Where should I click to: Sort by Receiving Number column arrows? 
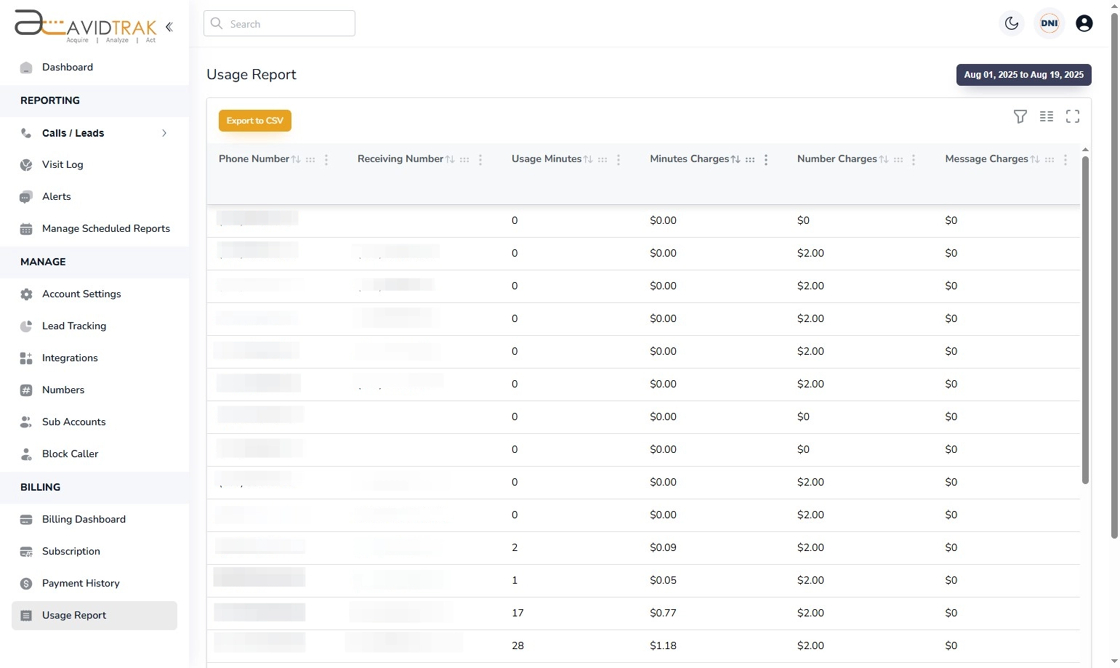(x=450, y=159)
